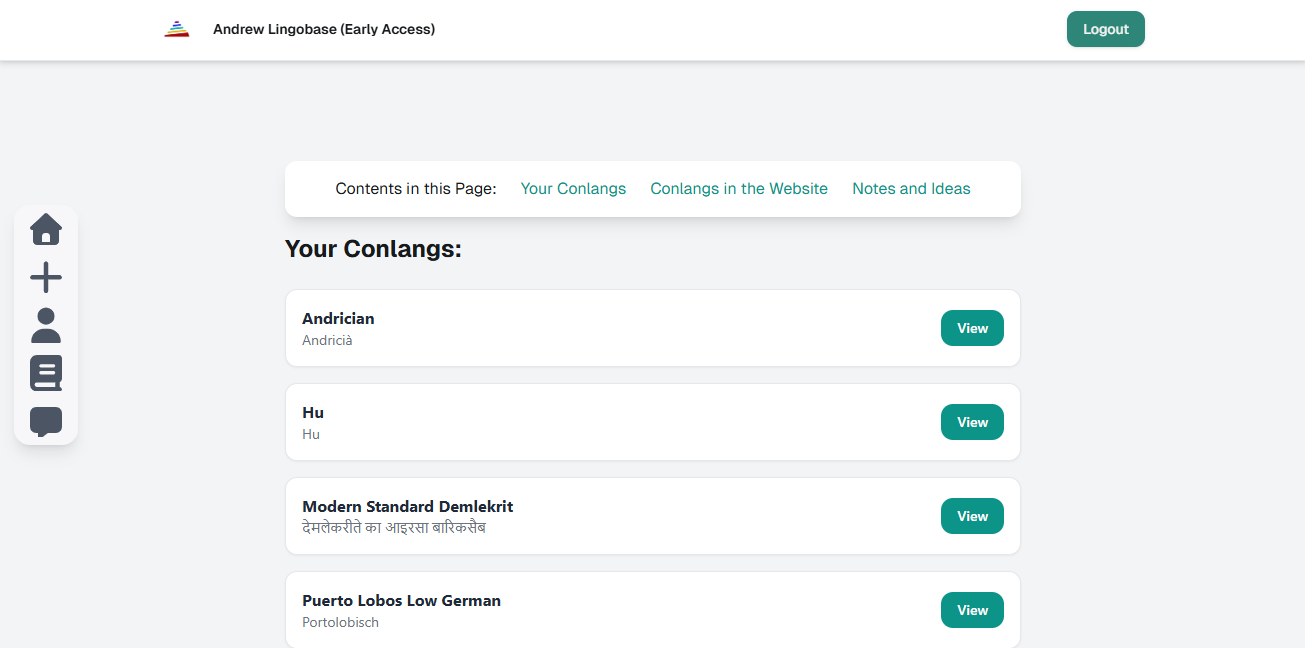Viewport: 1305px width, 648px height.
Task: Open the Conlangs in the Website link
Action: [739, 189]
